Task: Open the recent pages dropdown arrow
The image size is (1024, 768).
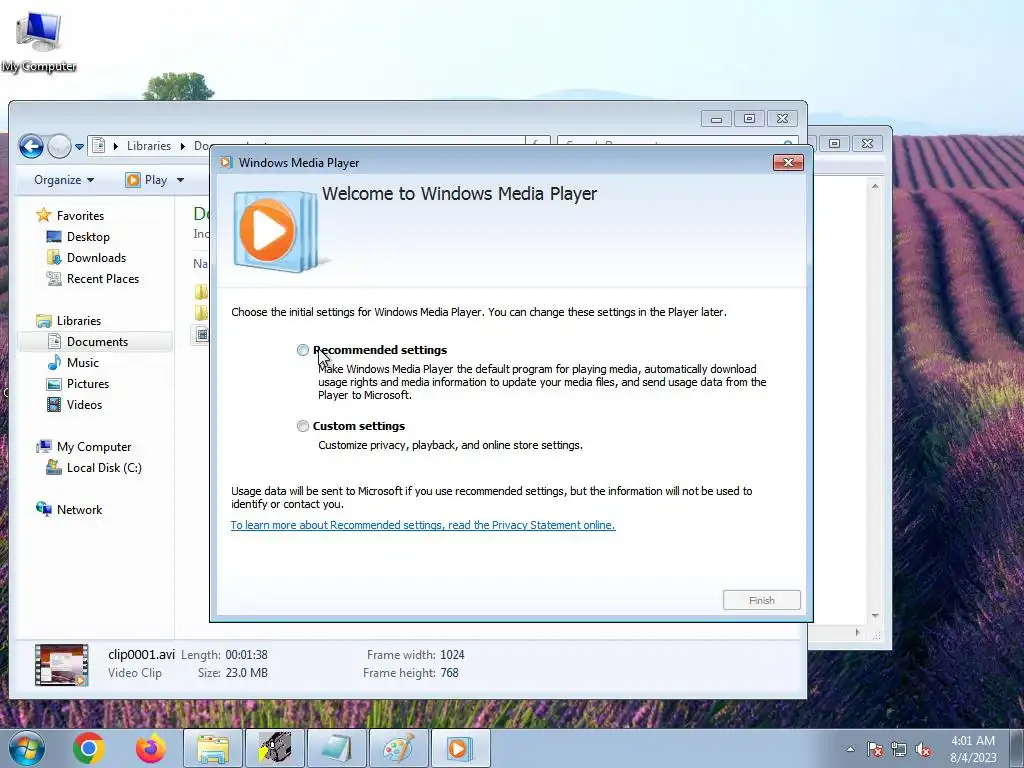Action: (79, 146)
